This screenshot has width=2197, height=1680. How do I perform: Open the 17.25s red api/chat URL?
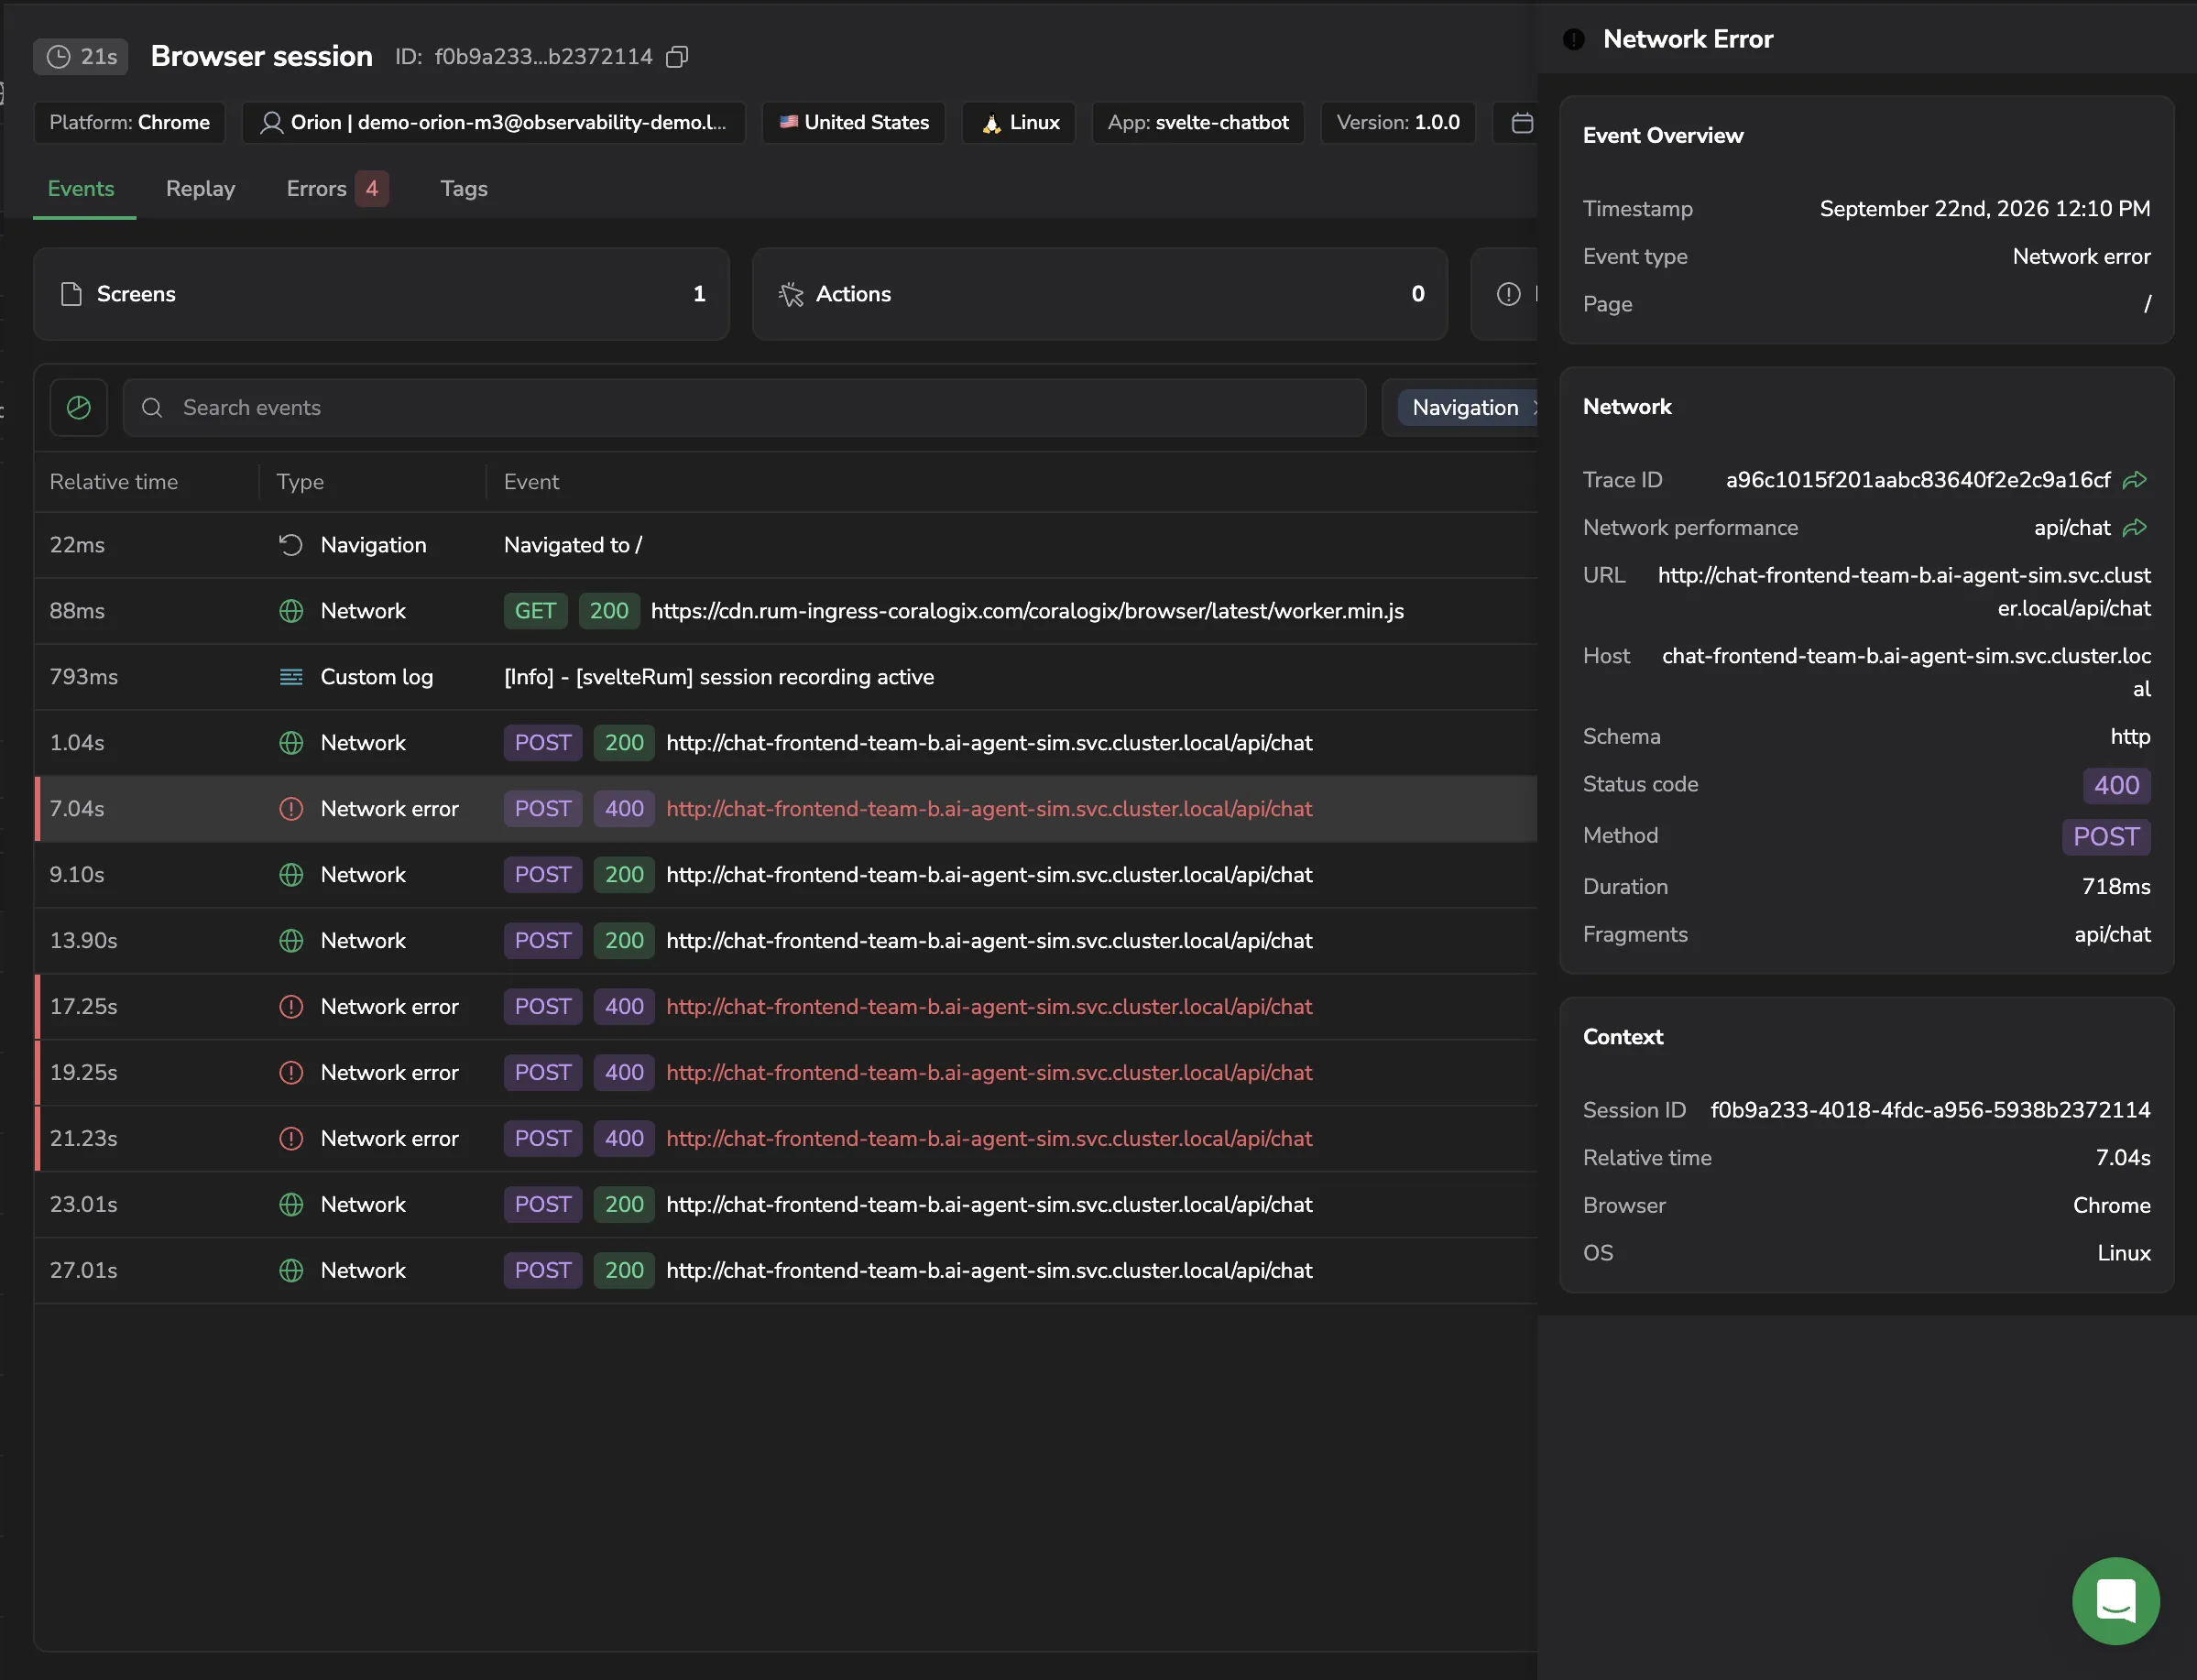989,1007
